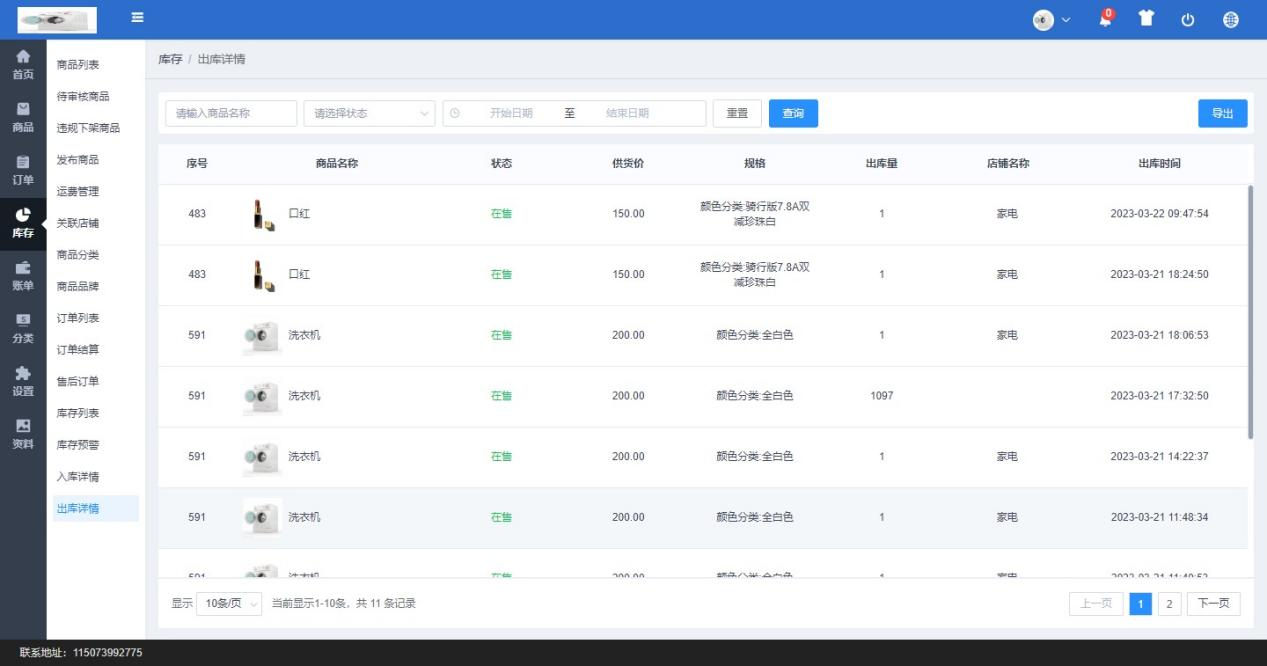Click the 重置 reset button
This screenshot has height=666, width=1267.
point(737,113)
